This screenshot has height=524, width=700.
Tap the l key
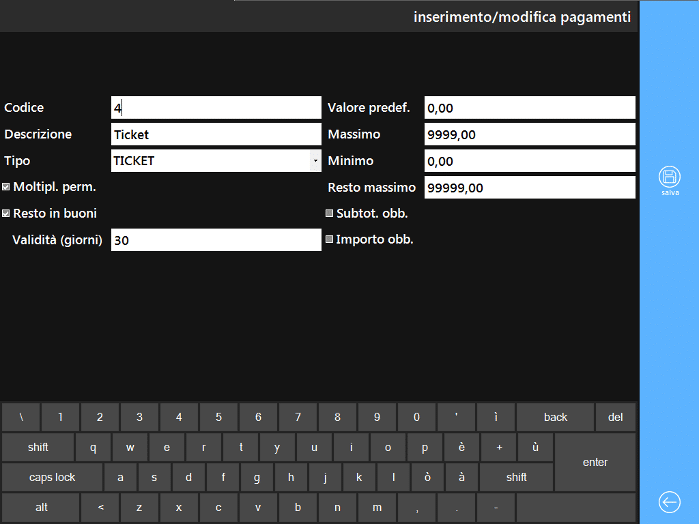tap(394, 477)
